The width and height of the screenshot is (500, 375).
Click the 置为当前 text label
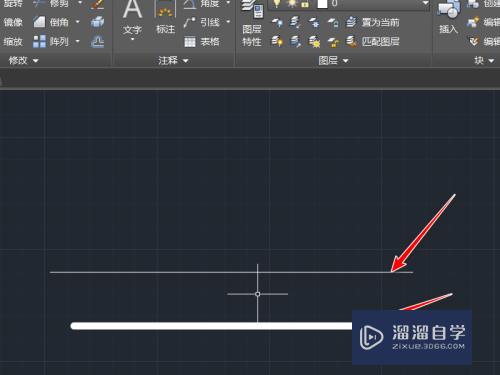click(381, 22)
